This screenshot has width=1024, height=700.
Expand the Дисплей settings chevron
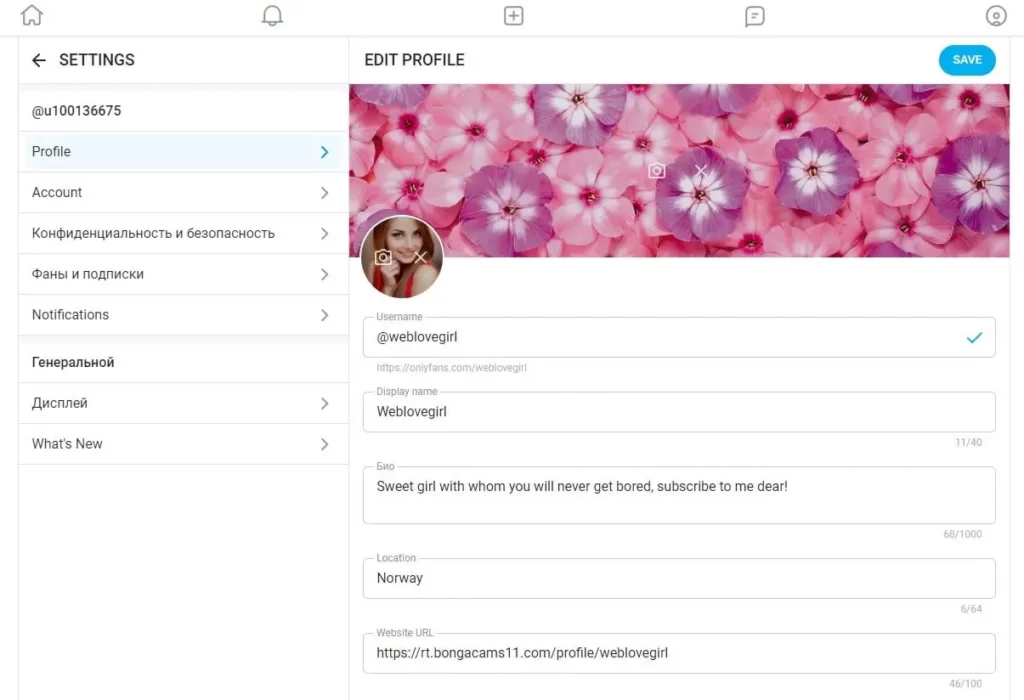tap(325, 404)
